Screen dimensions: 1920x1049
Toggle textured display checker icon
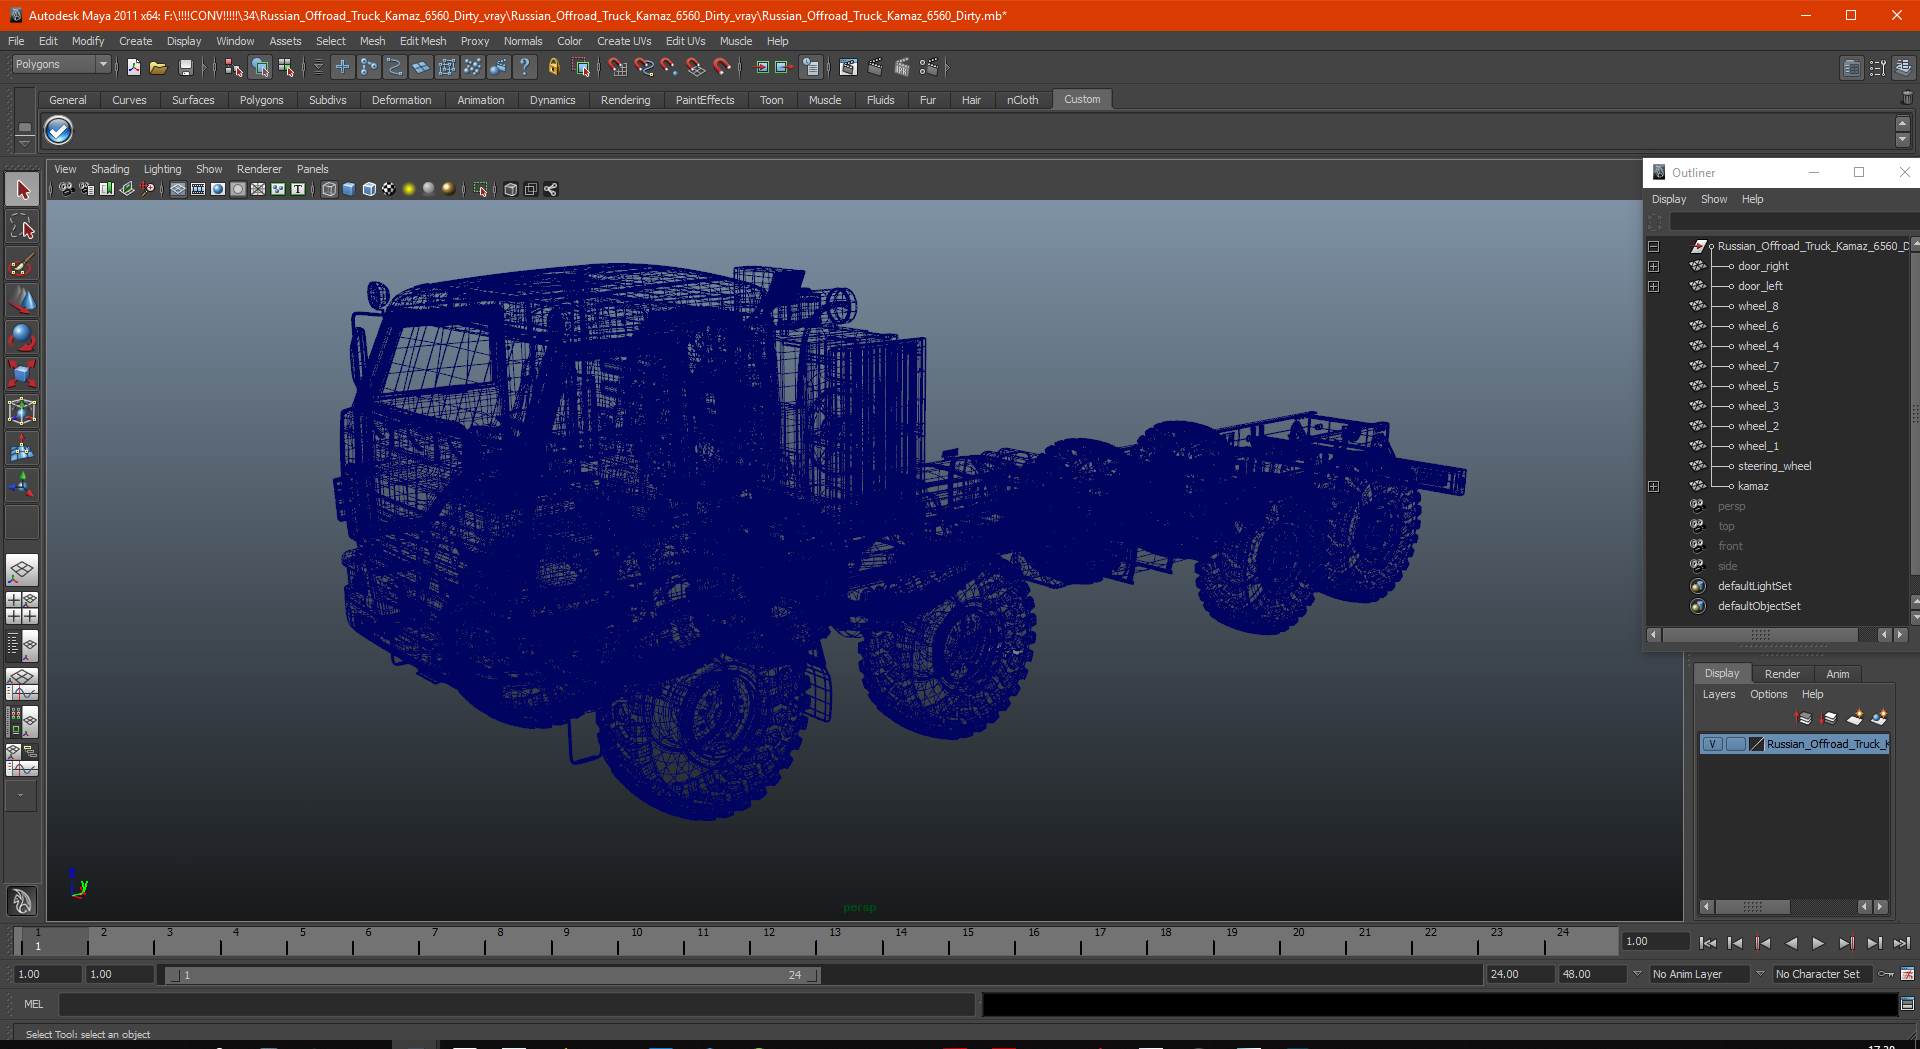click(x=388, y=189)
